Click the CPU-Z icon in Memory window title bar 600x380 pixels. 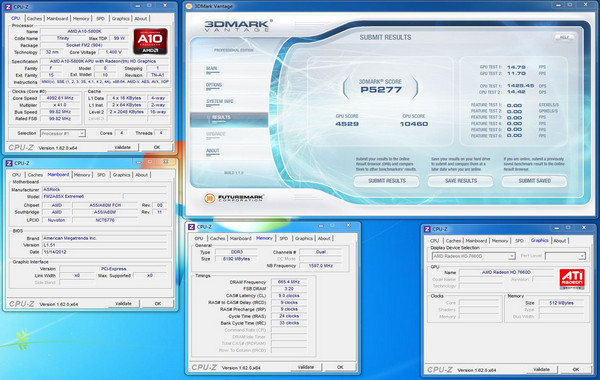pos(191,227)
